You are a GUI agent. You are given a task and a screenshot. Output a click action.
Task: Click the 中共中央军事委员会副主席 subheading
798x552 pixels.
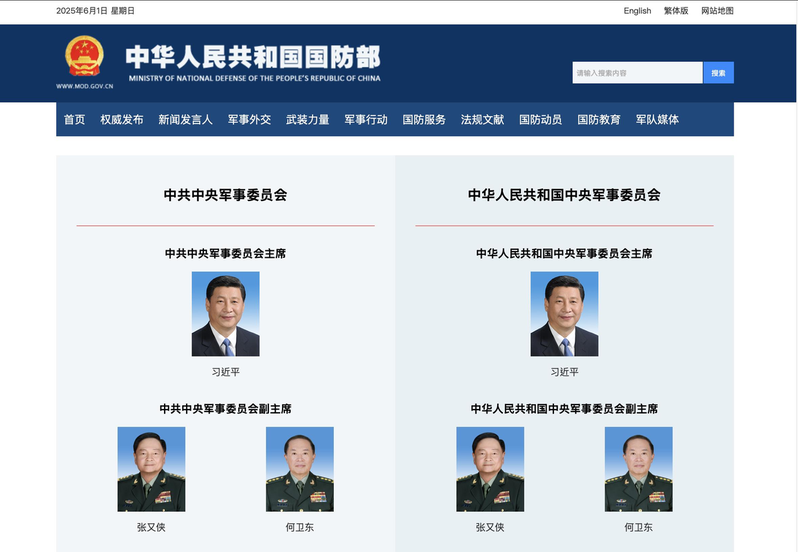225,409
